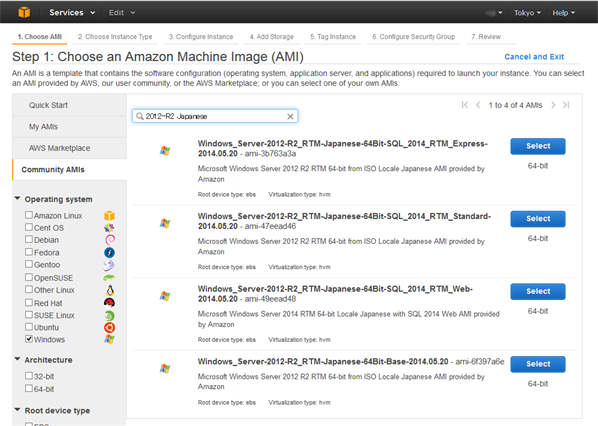The width and height of the screenshot is (598, 426).
Task: Go to first page of AMIs
Action: [x=465, y=105]
